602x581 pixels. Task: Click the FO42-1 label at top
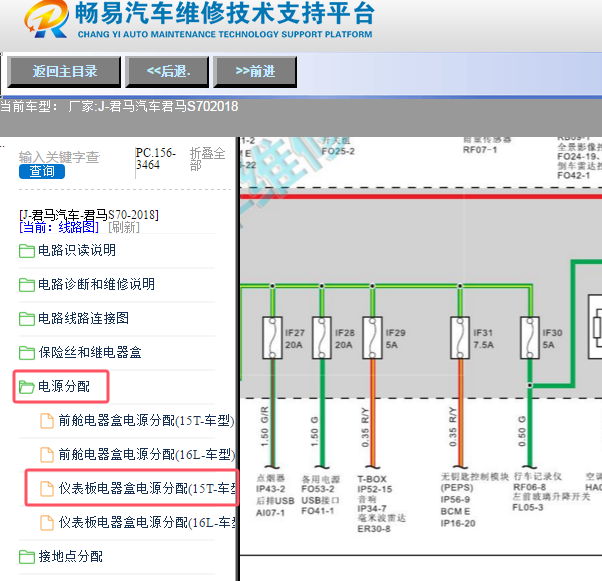574,175
